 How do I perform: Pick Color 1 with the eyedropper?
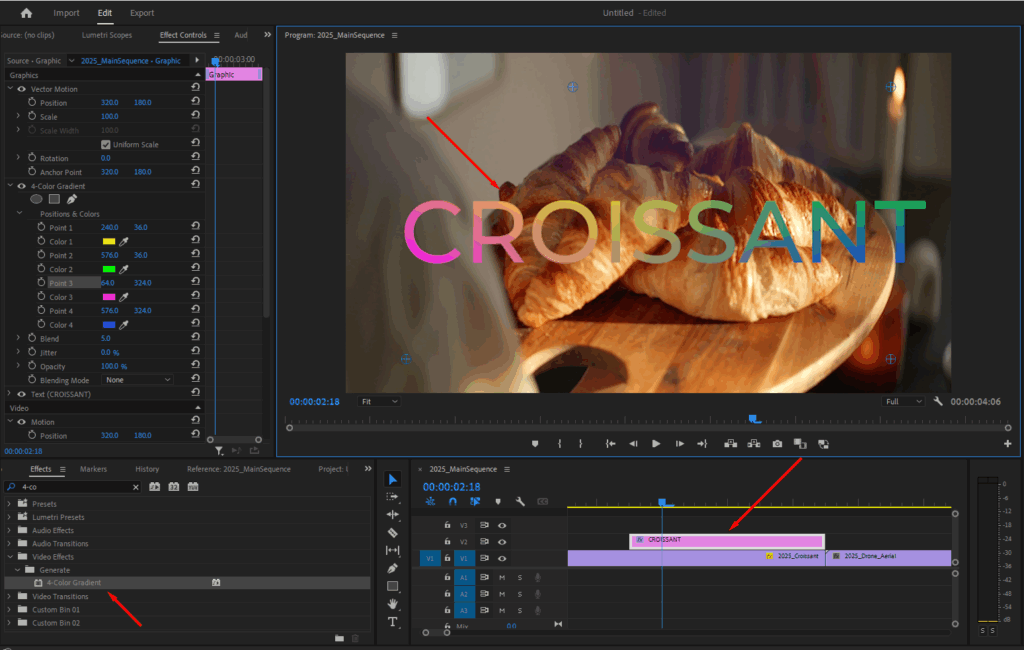tap(124, 242)
